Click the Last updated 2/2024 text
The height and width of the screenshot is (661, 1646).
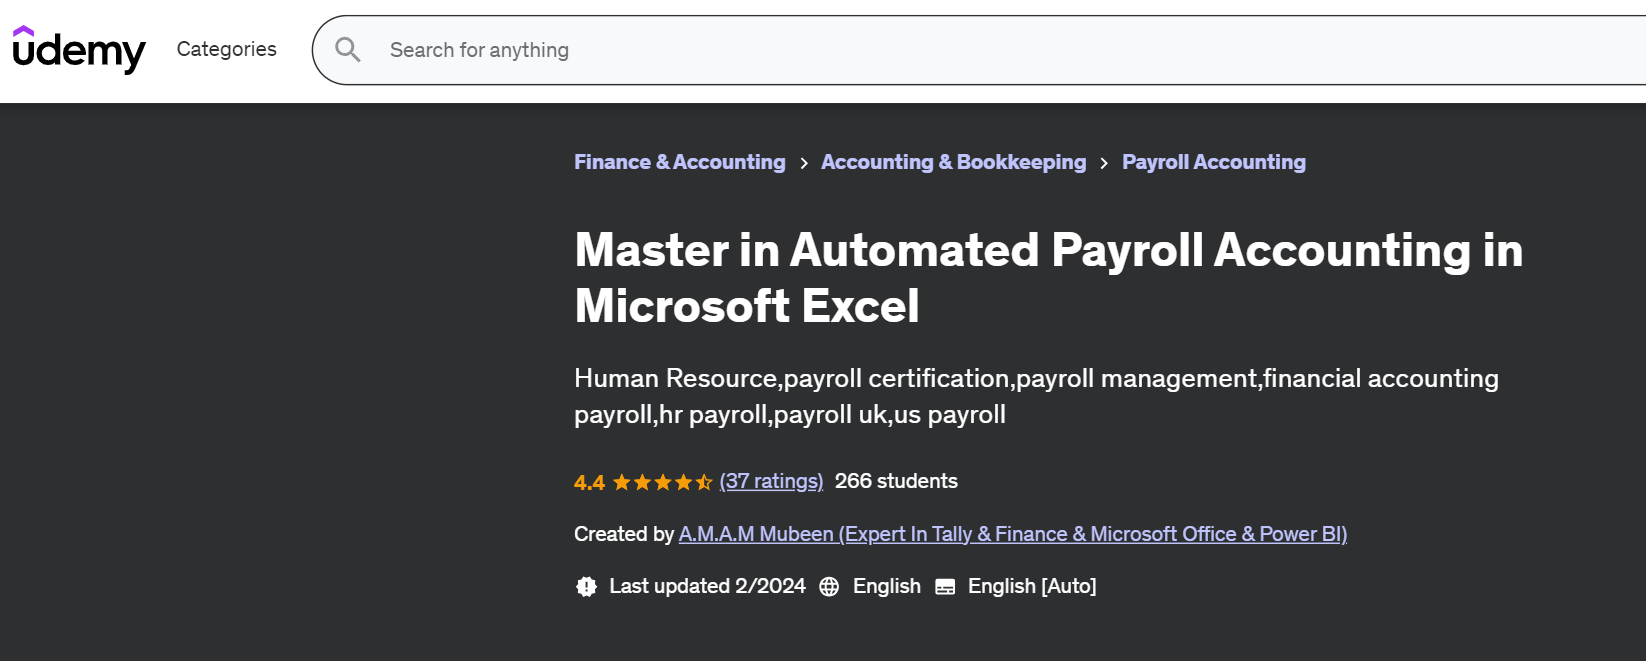(707, 586)
